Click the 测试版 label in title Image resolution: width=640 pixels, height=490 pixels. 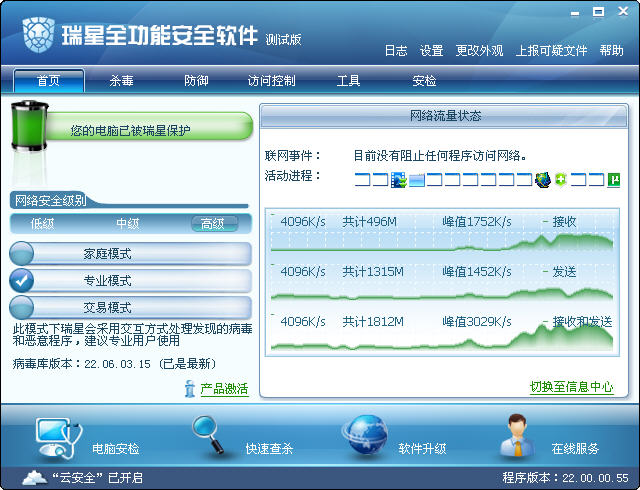[x=283, y=39]
